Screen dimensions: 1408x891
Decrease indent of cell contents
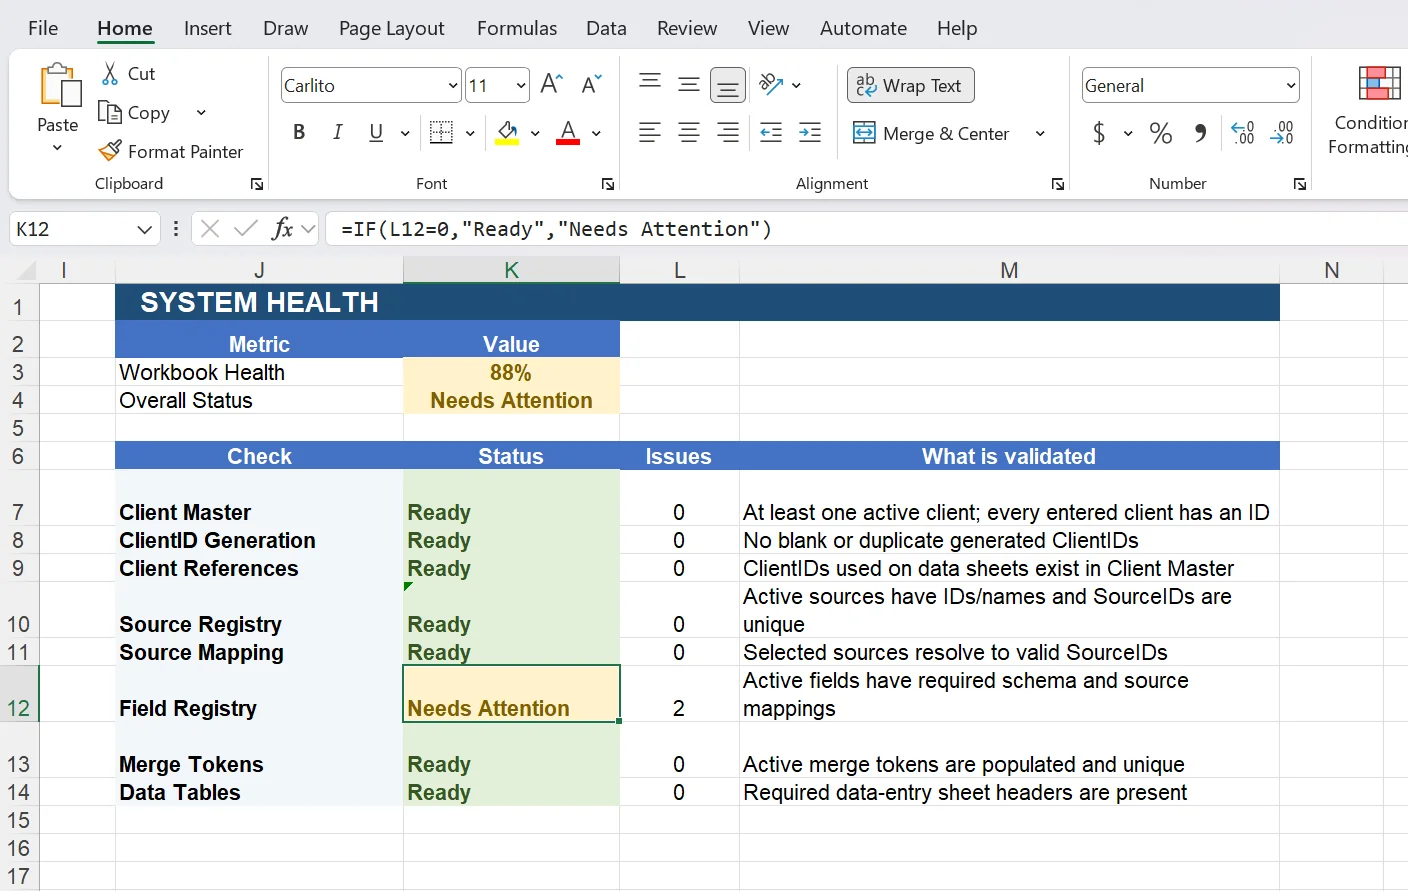pos(771,132)
